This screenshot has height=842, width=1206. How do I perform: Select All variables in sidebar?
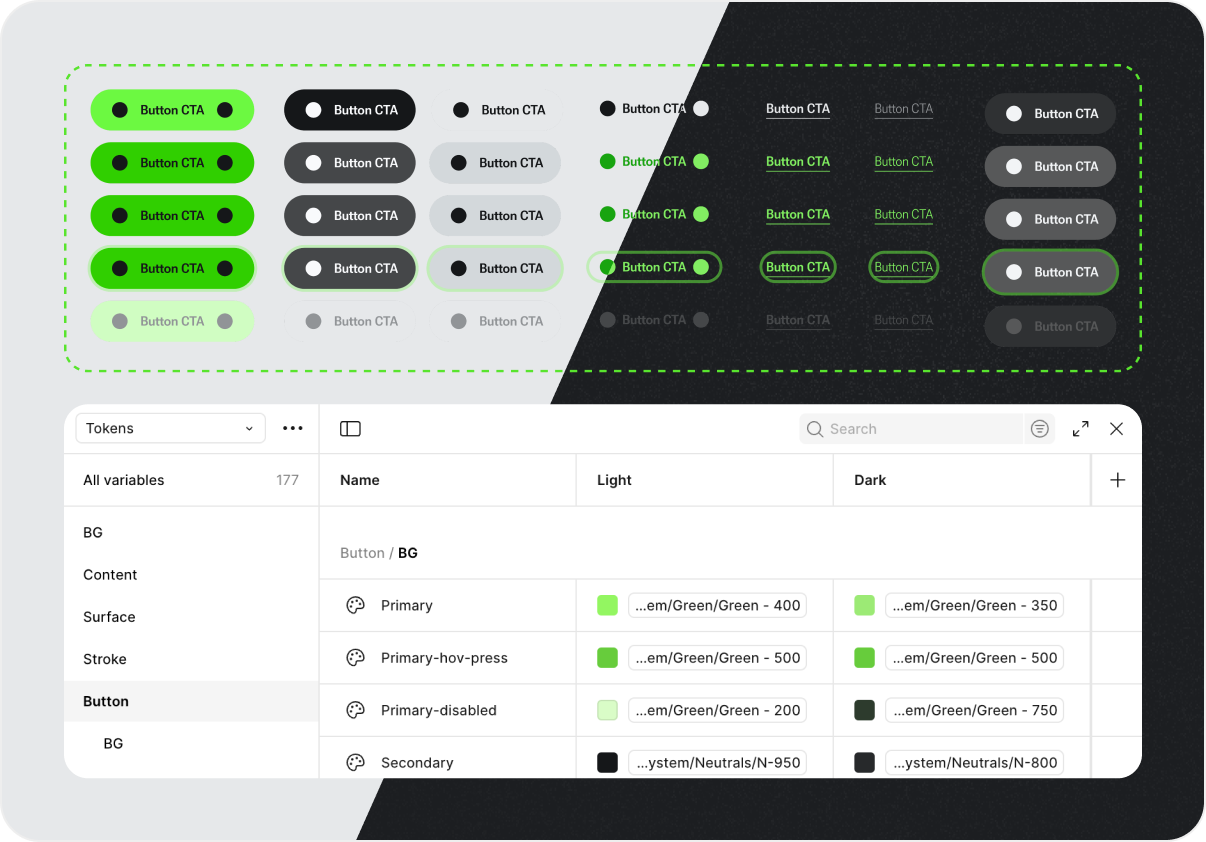pyautogui.click(x=124, y=480)
